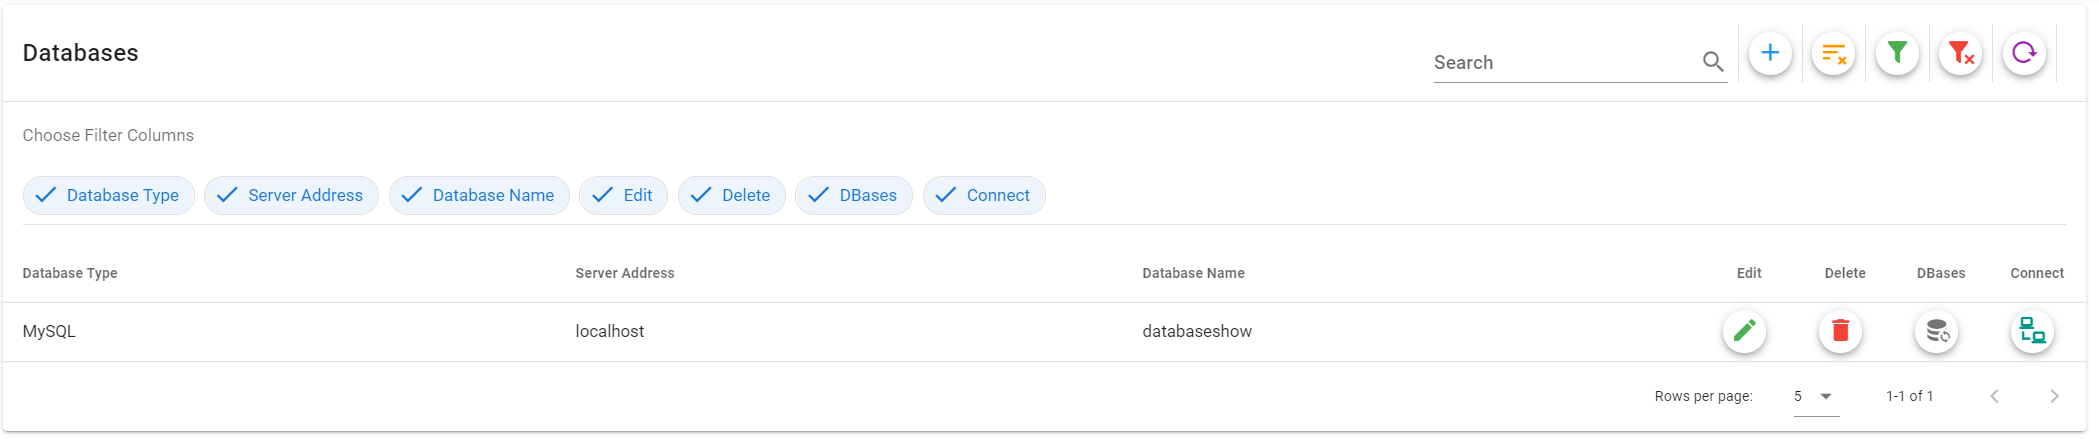Click the purple refresh icon
This screenshot has width=2099, height=439.
pos(2024,53)
